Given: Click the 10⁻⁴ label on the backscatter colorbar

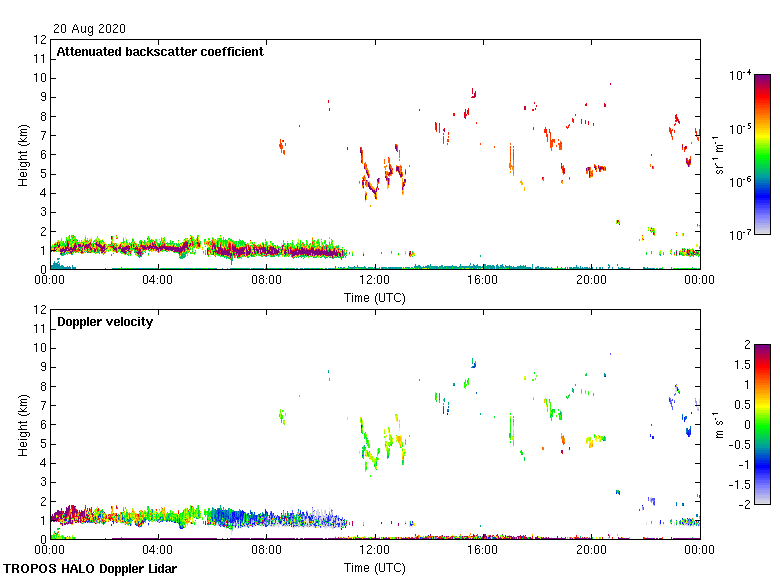Looking at the screenshot, I should click(x=741, y=76).
